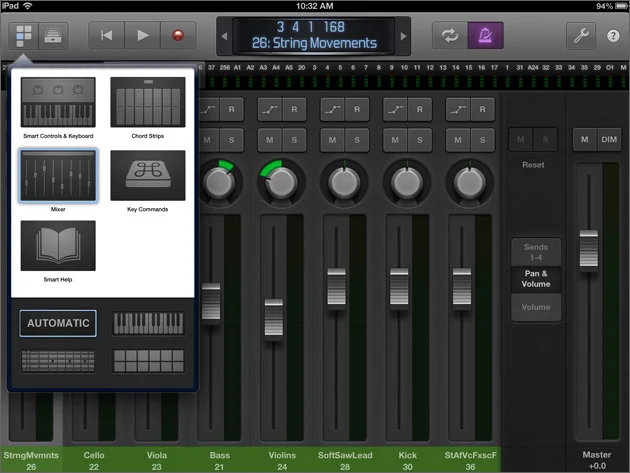Screen dimensions: 630x473
Task: Enable record on Violins channel
Action: coord(294,109)
